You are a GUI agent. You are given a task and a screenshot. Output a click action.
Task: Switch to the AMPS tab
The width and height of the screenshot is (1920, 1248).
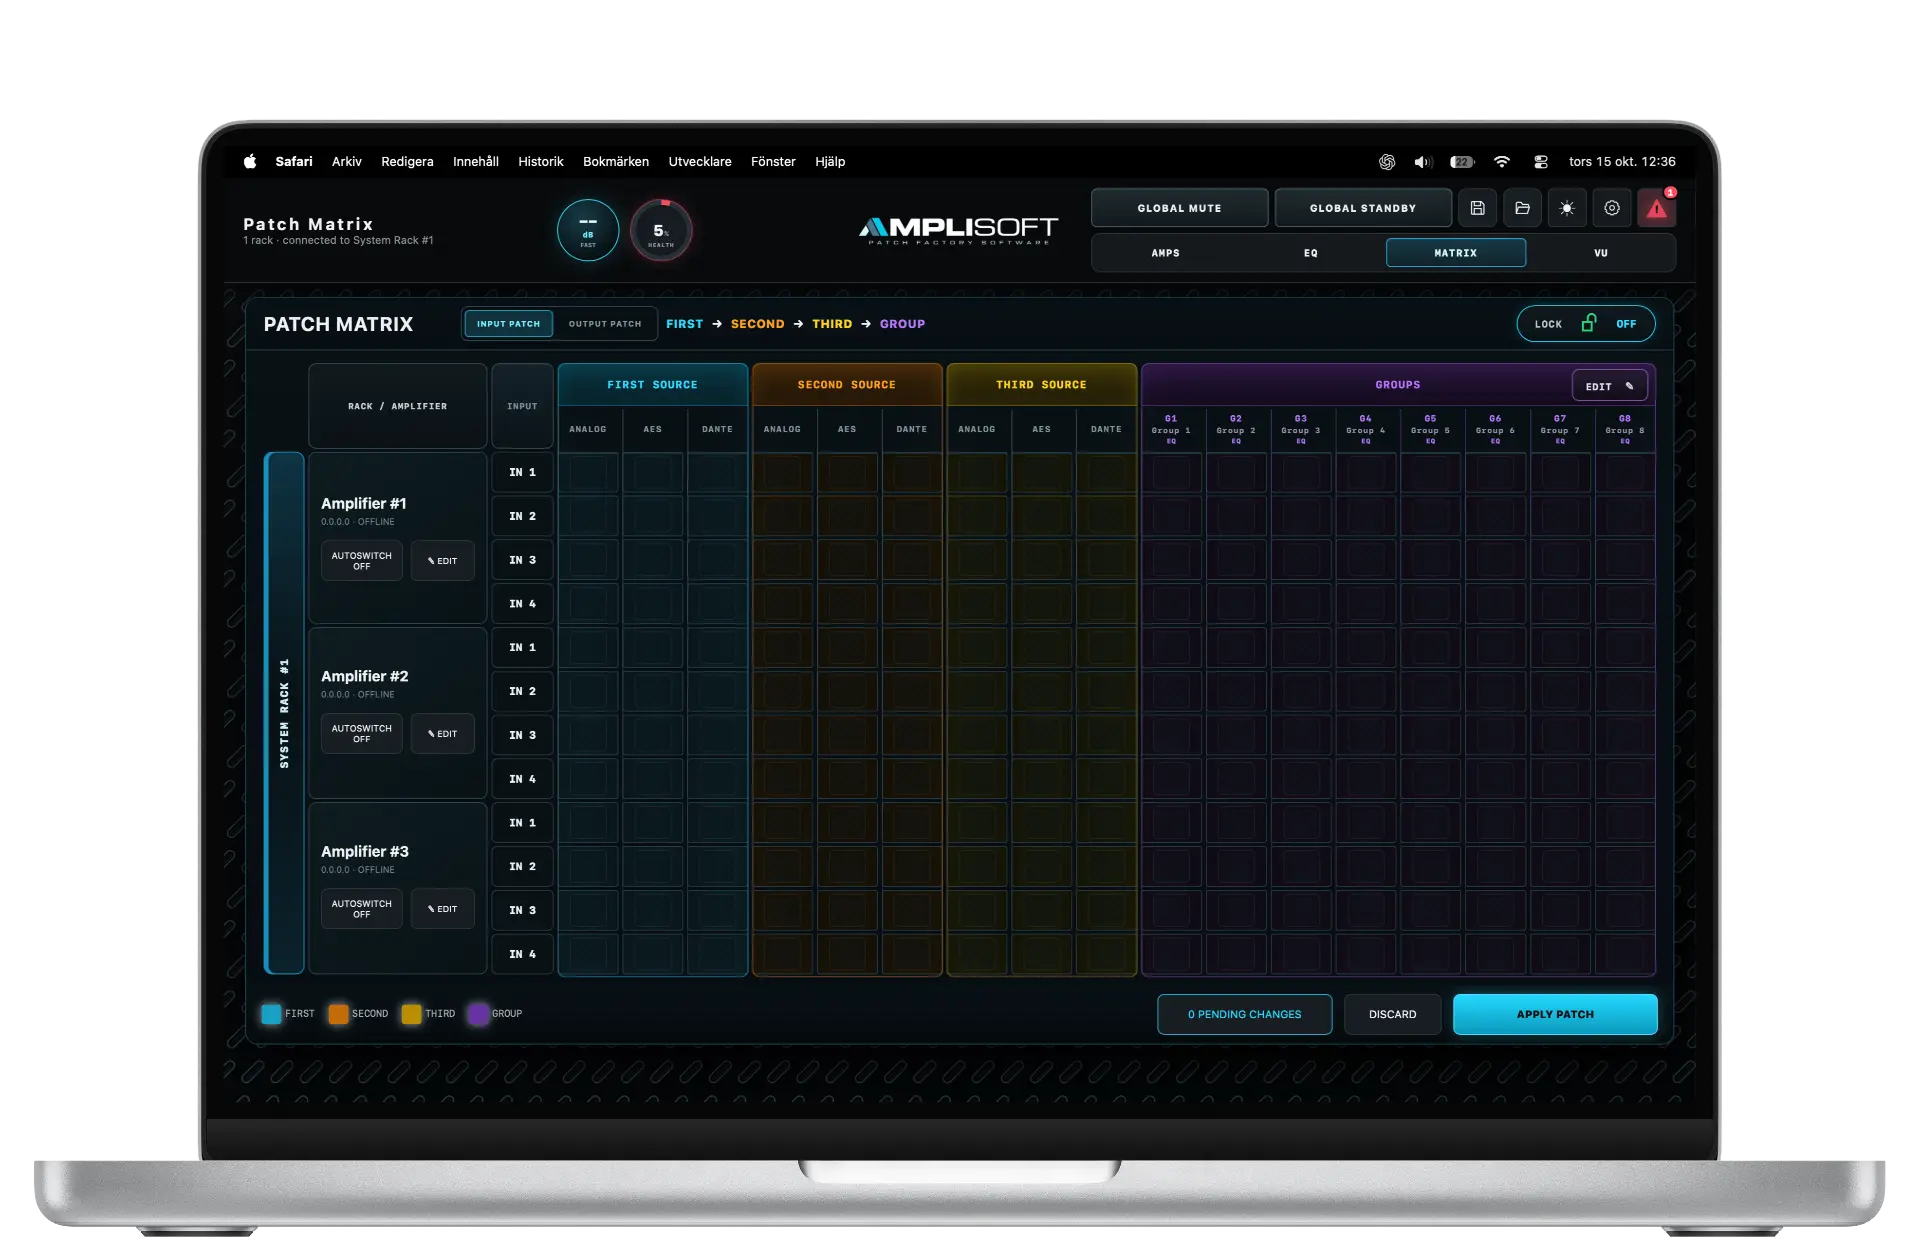pos(1166,253)
